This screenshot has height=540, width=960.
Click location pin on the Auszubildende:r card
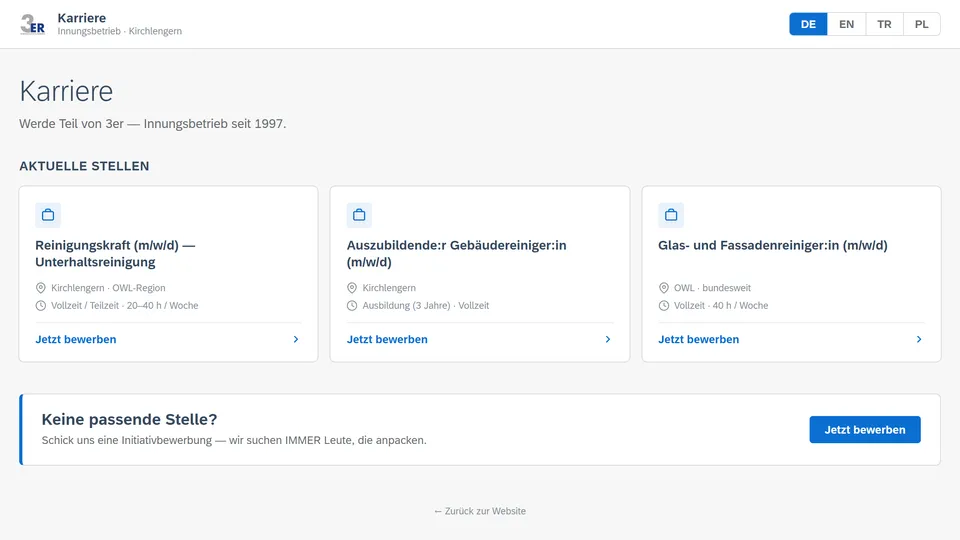point(352,288)
